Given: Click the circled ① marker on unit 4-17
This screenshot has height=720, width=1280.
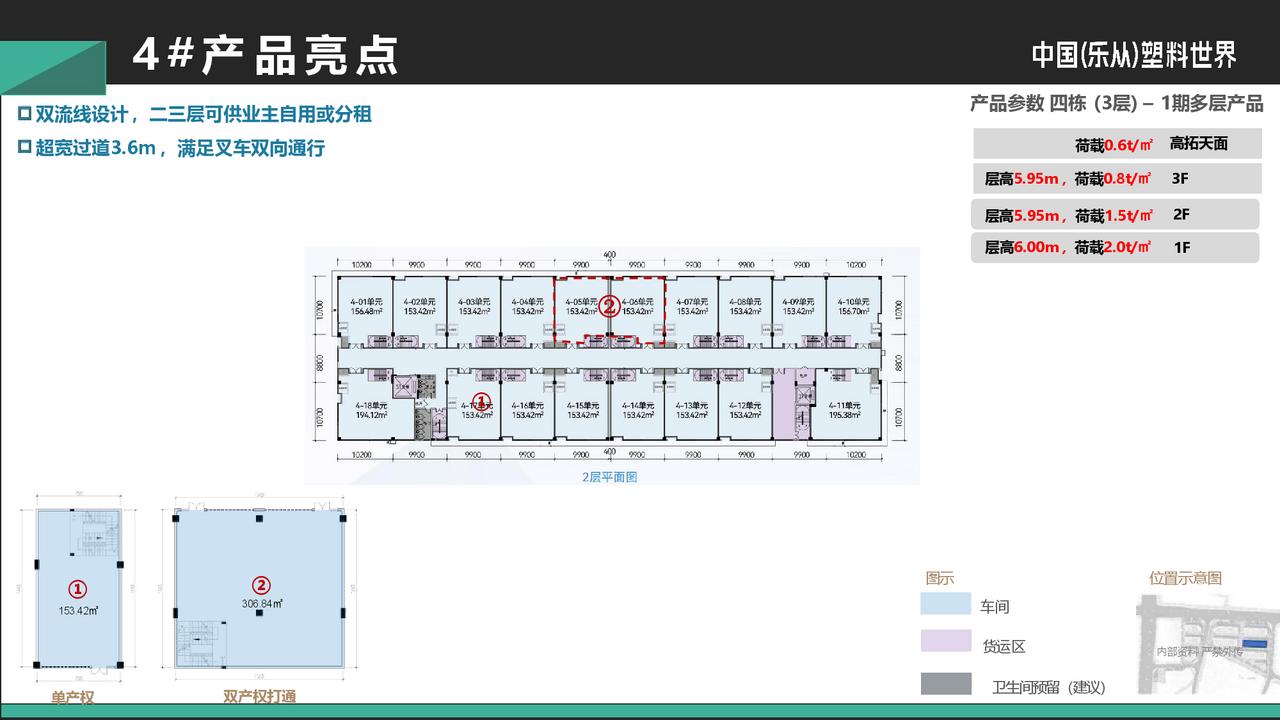Looking at the screenshot, I should [x=481, y=401].
